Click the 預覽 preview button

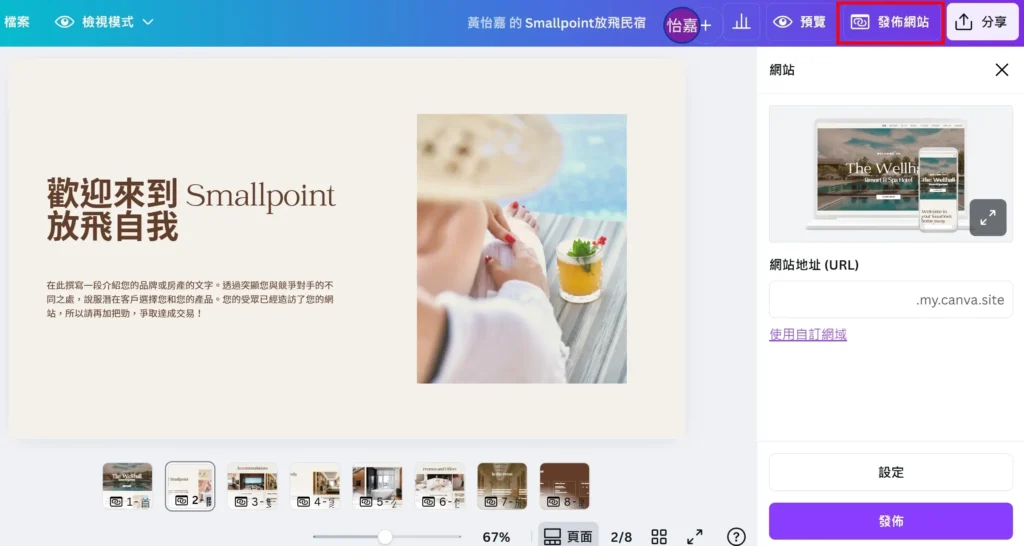799,22
